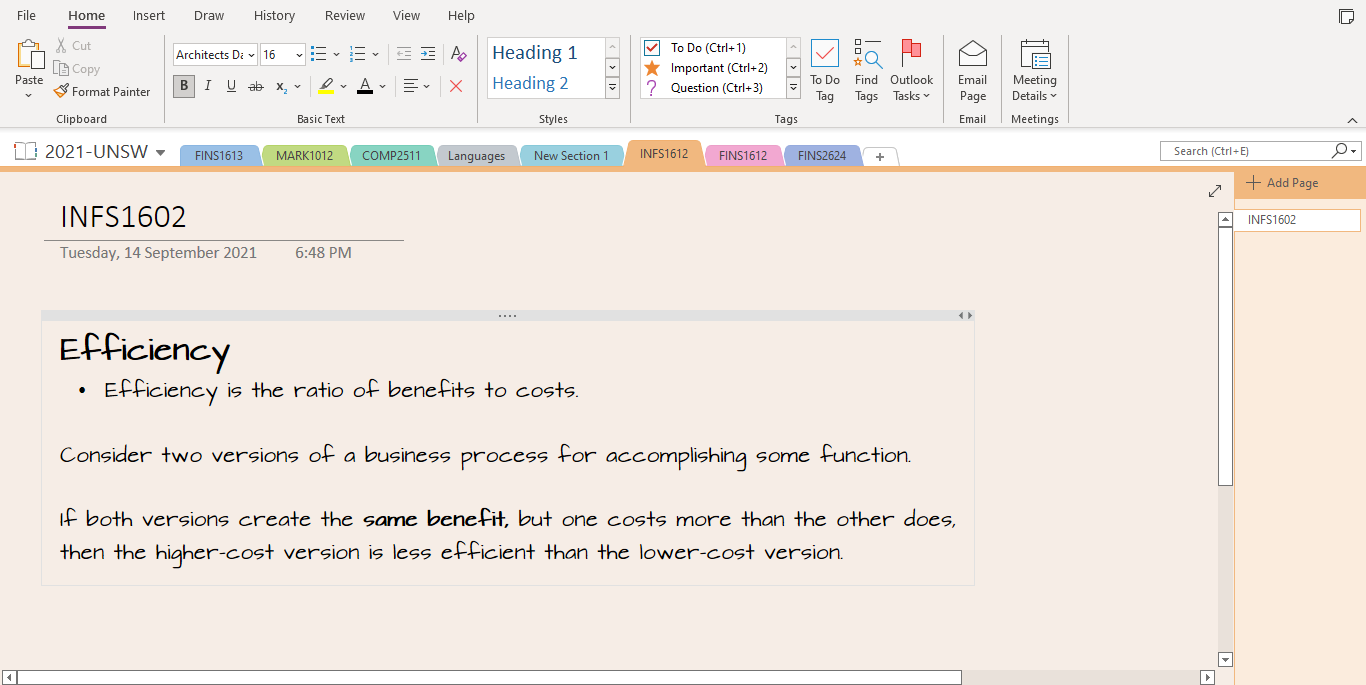Click the paragraph alignment icon

pos(410,86)
